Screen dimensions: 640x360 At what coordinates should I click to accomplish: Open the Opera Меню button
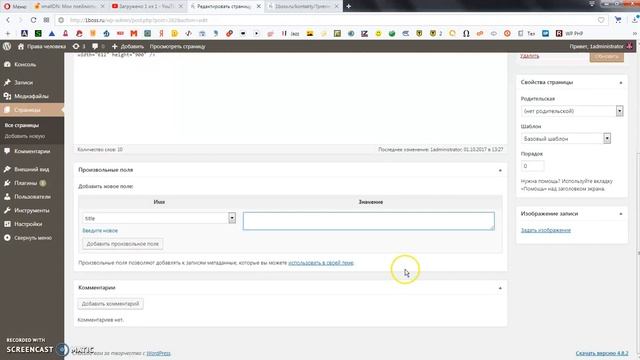[x=15, y=6]
